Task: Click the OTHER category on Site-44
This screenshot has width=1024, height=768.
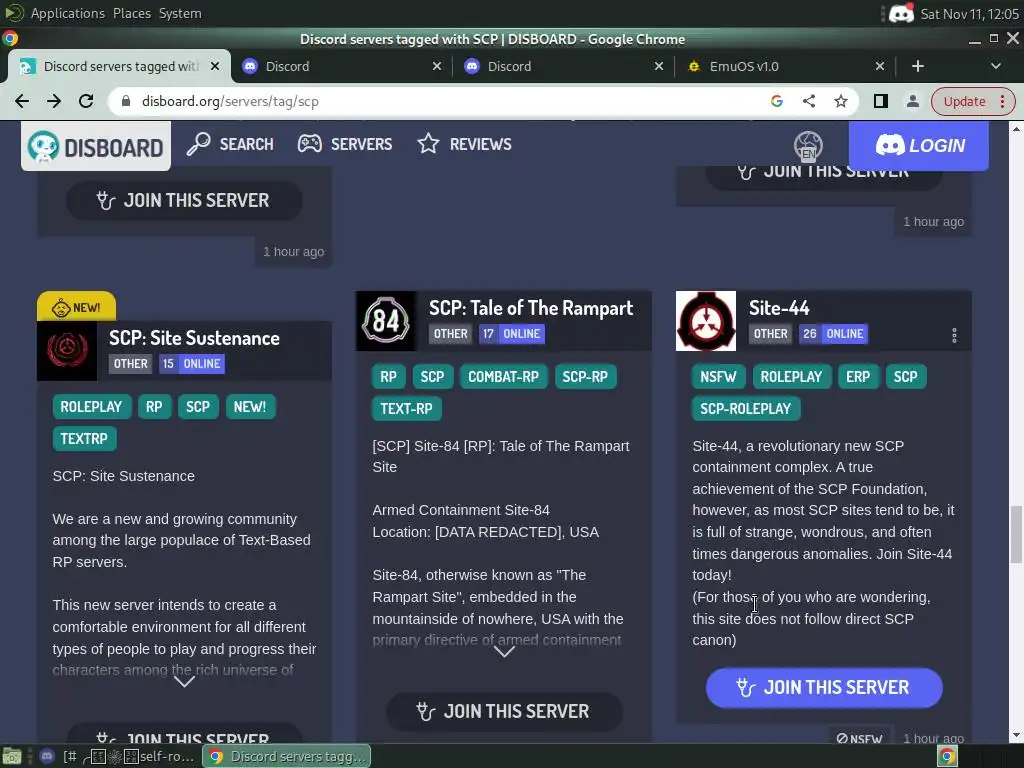Action: click(x=771, y=334)
